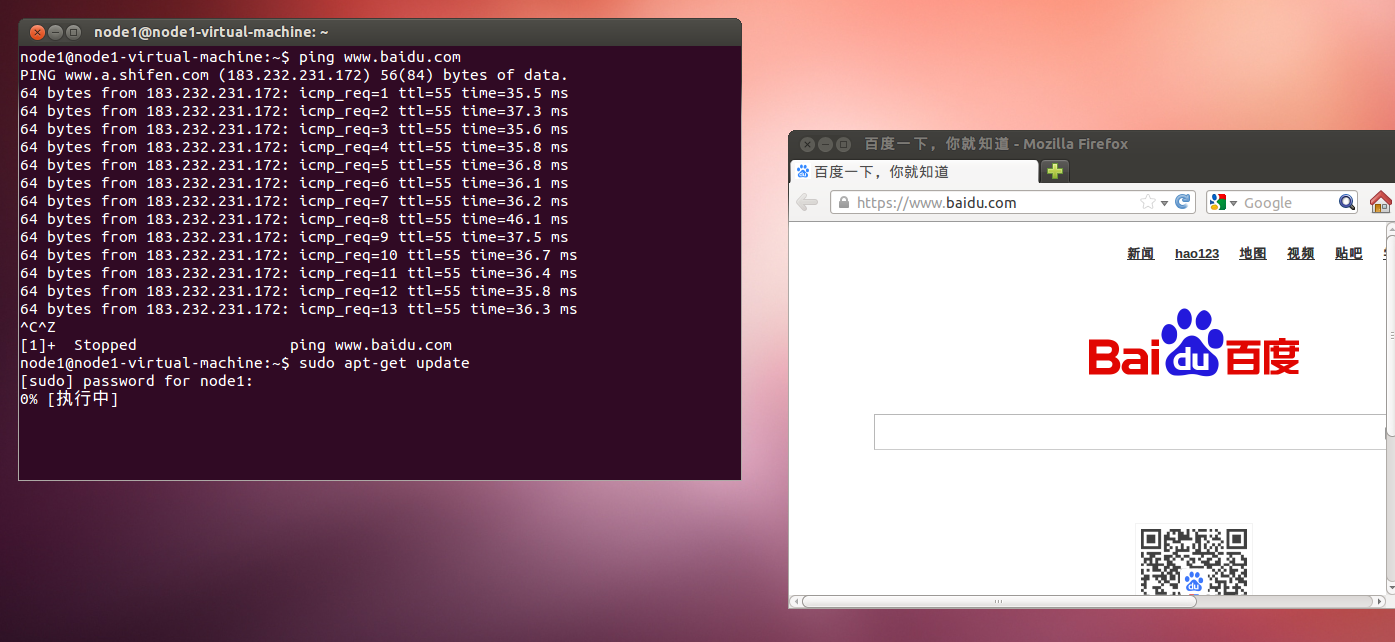This screenshot has width=1395, height=642.
Task: Go back in Firefox with the back arrow
Action: coord(807,202)
